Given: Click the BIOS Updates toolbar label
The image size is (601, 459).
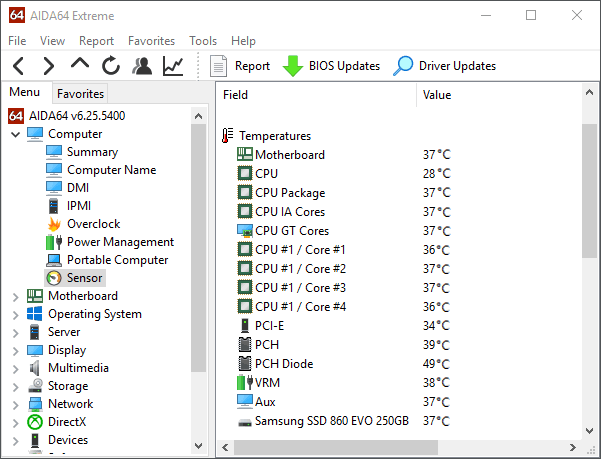Looking at the screenshot, I should (344, 66).
